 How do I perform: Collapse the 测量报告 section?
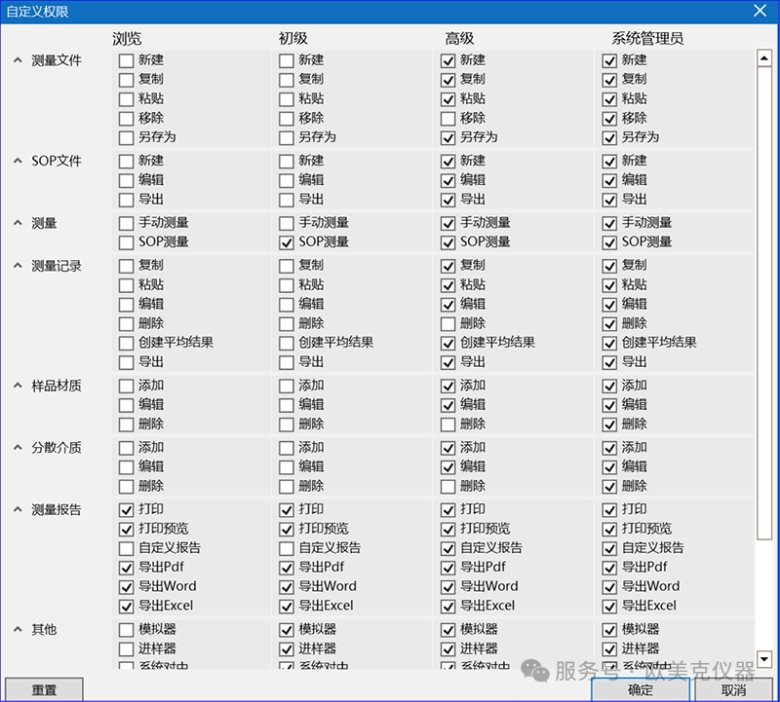tap(17, 510)
